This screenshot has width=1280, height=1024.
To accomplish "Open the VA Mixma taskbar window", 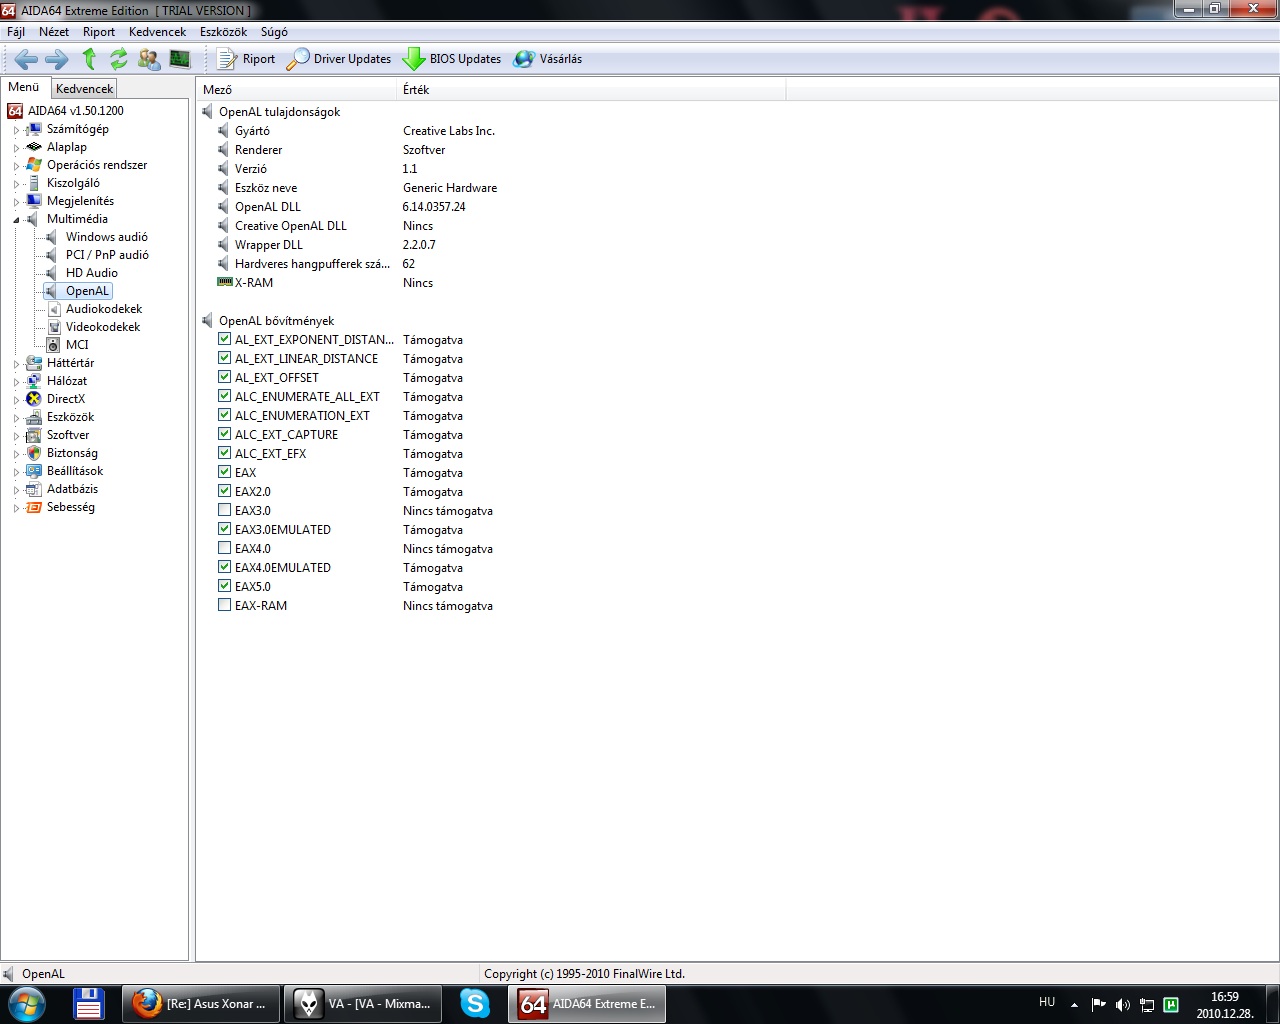I will click(365, 1004).
